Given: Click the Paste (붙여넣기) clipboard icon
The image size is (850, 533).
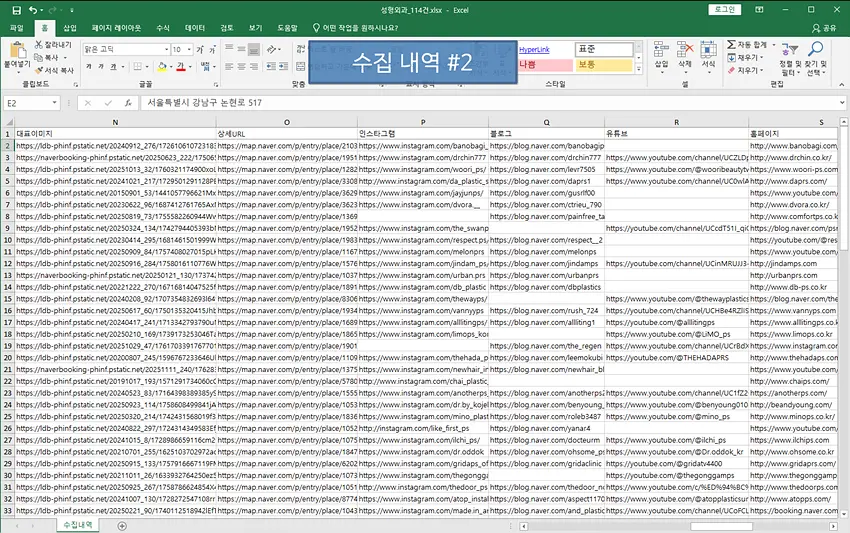Looking at the screenshot, I should (17, 50).
